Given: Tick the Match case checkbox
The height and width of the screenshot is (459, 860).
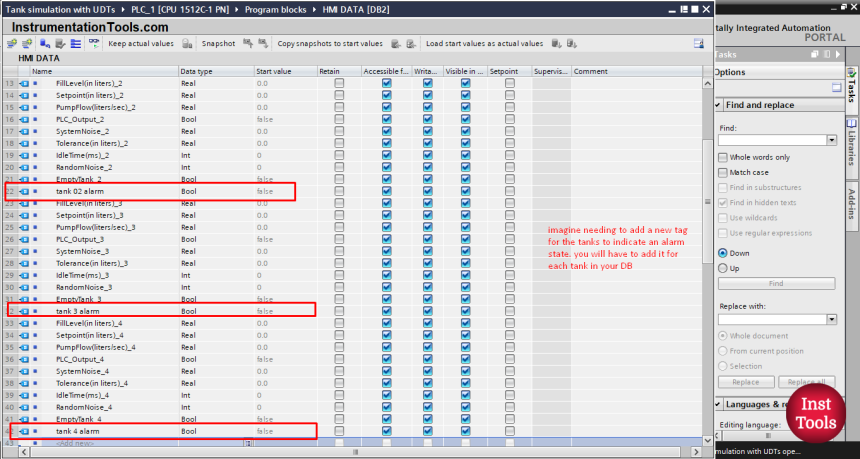Looking at the screenshot, I should pos(723,172).
